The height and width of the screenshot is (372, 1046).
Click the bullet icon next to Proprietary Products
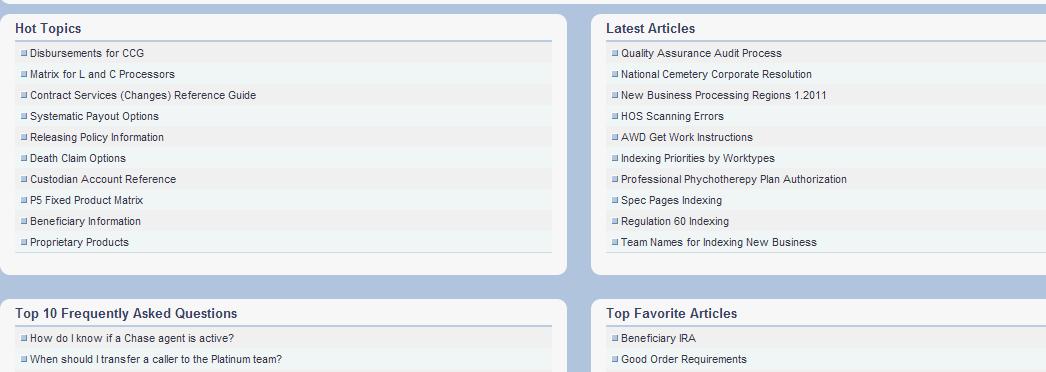[24, 242]
